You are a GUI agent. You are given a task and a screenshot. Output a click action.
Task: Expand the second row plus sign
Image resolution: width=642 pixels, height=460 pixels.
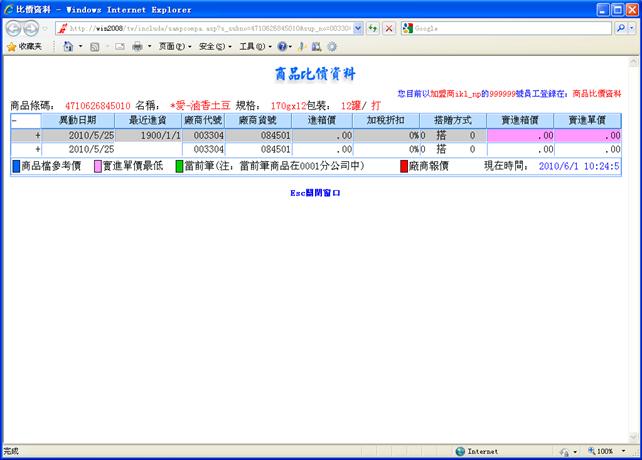38,149
